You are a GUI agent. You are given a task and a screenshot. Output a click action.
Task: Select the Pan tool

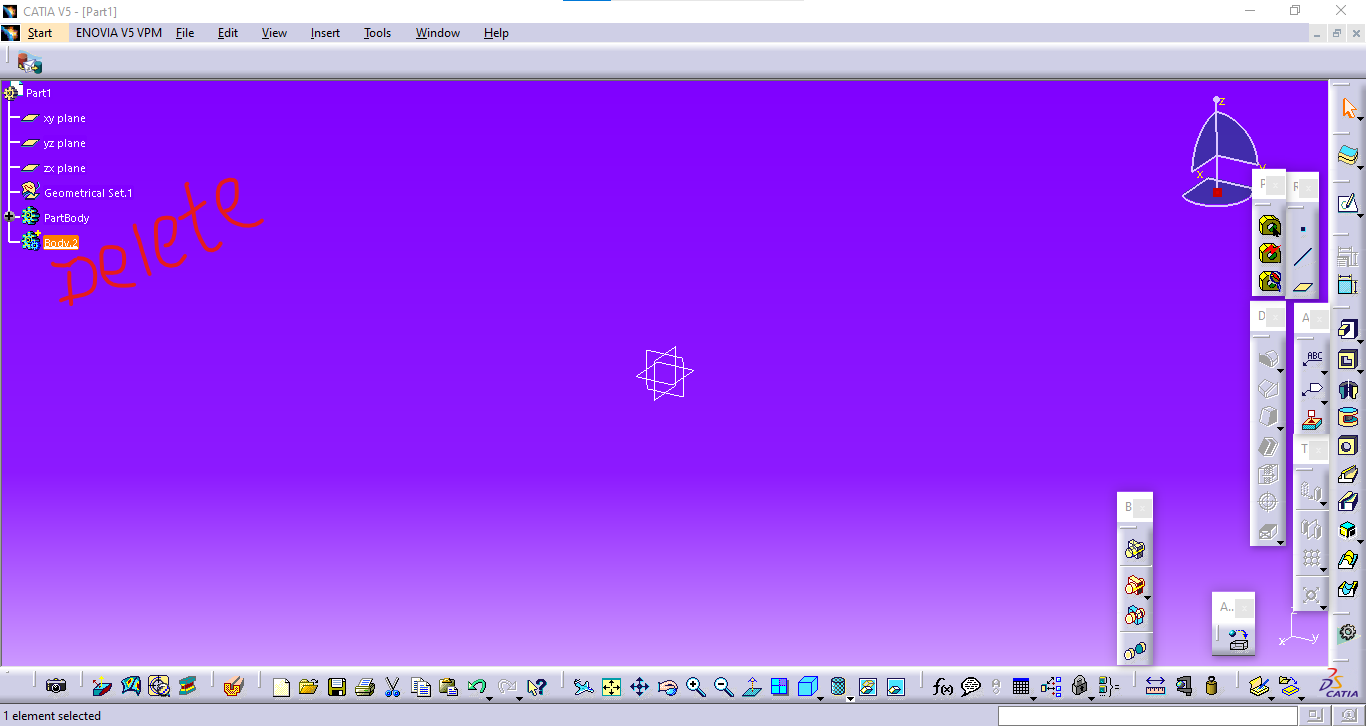[639, 687]
